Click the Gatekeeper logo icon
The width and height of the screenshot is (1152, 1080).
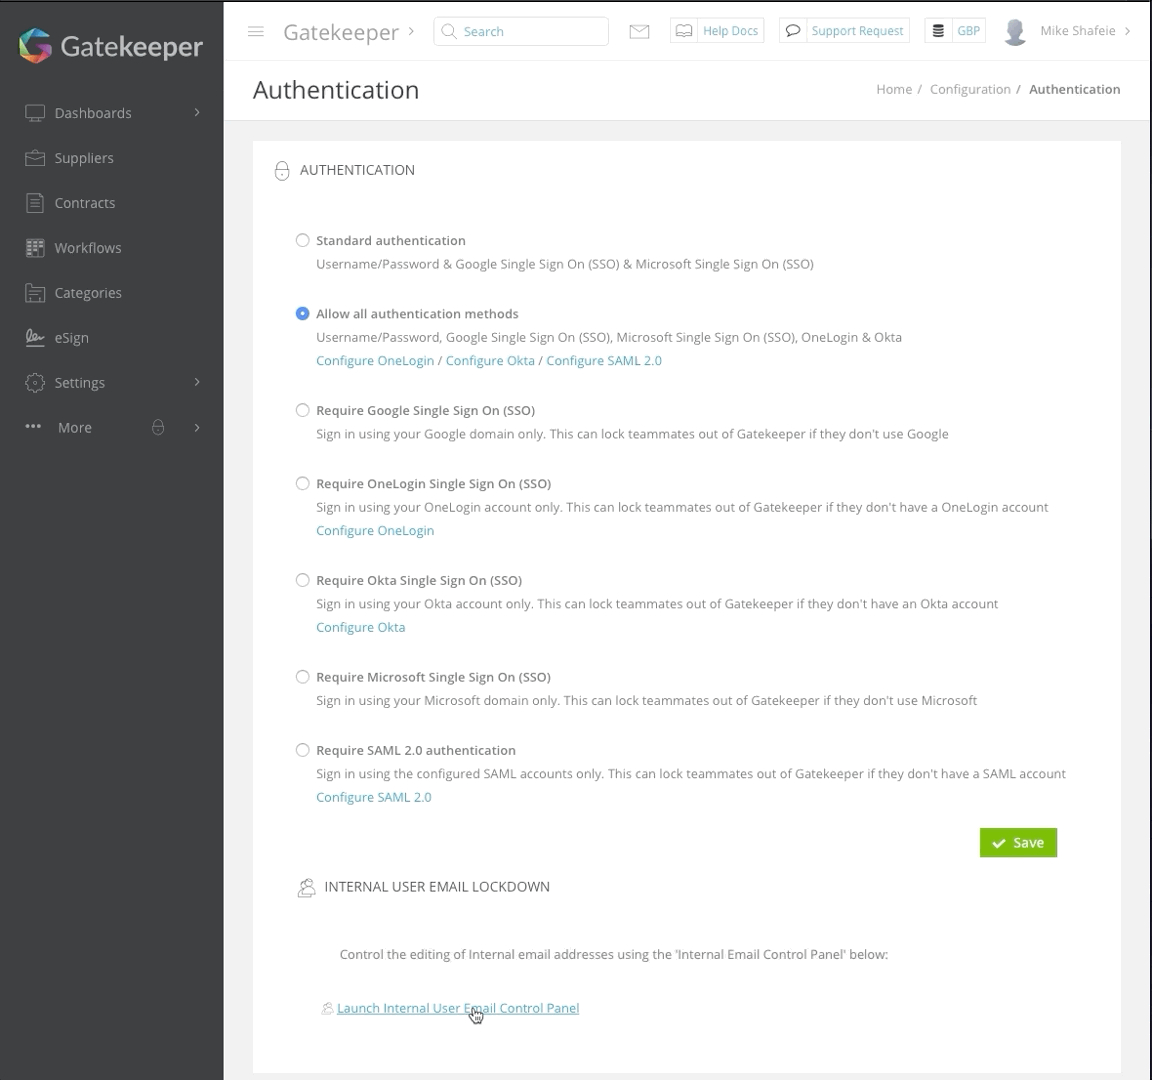[35, 46]
